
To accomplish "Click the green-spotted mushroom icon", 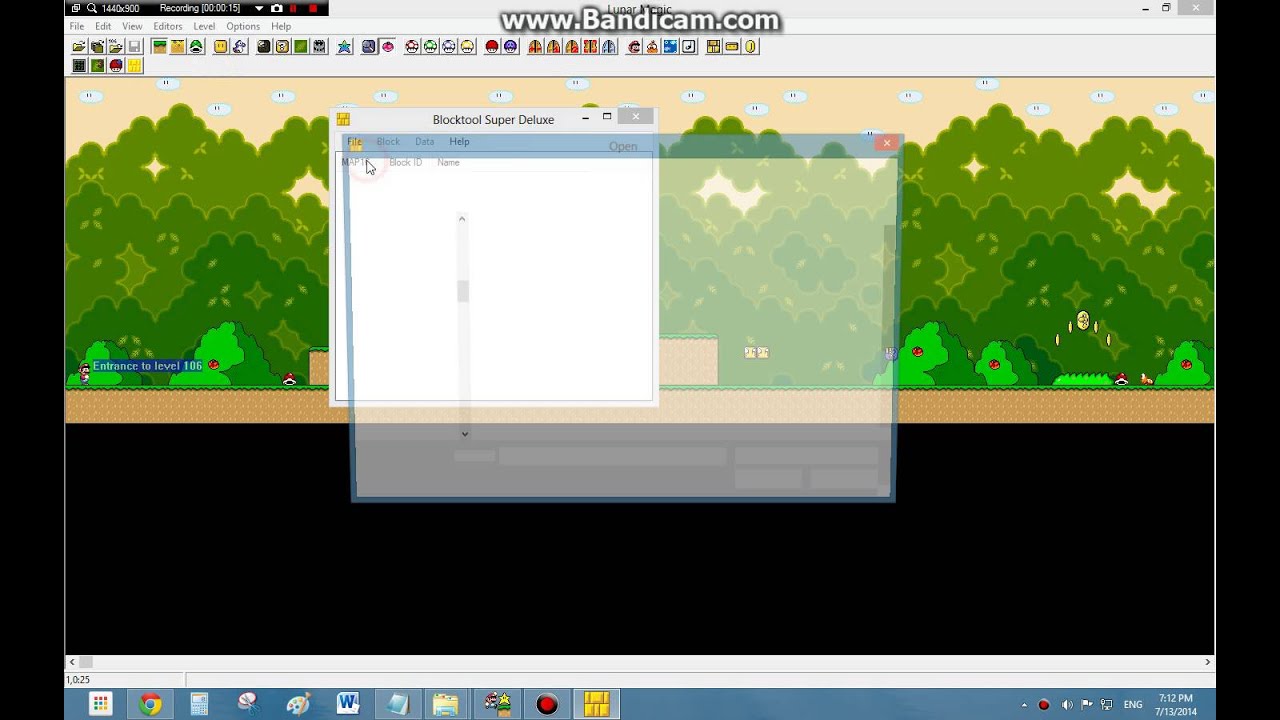I will 430,46.
